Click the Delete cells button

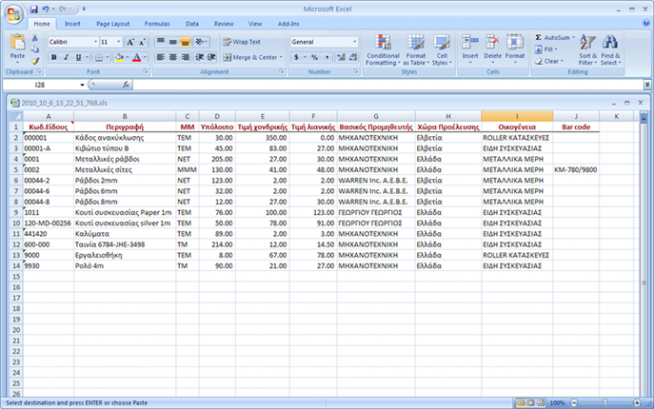click(493, 49)
